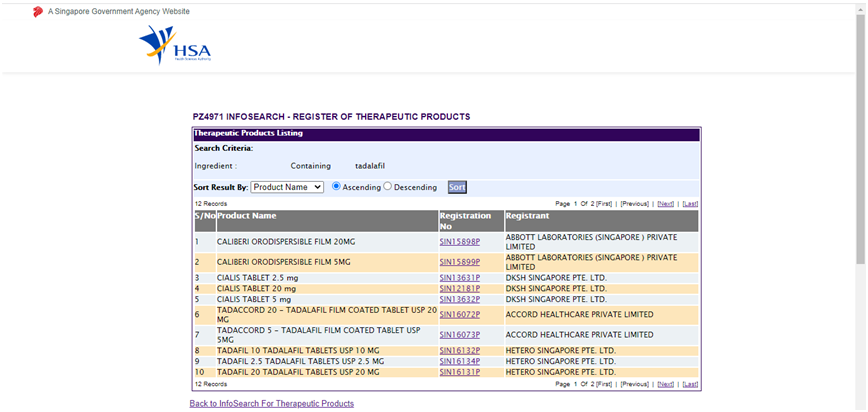Open registration SIN16134P
This screenshot has height=412, width=868.
click(459, 361)
